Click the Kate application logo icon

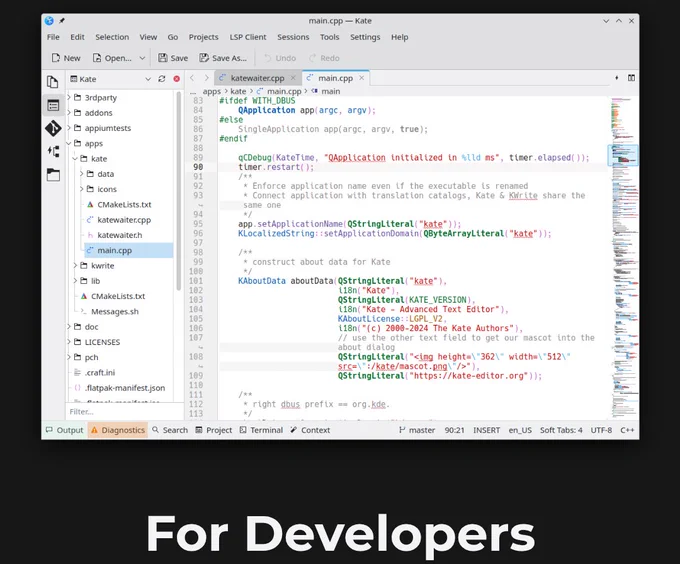point(49,20)
